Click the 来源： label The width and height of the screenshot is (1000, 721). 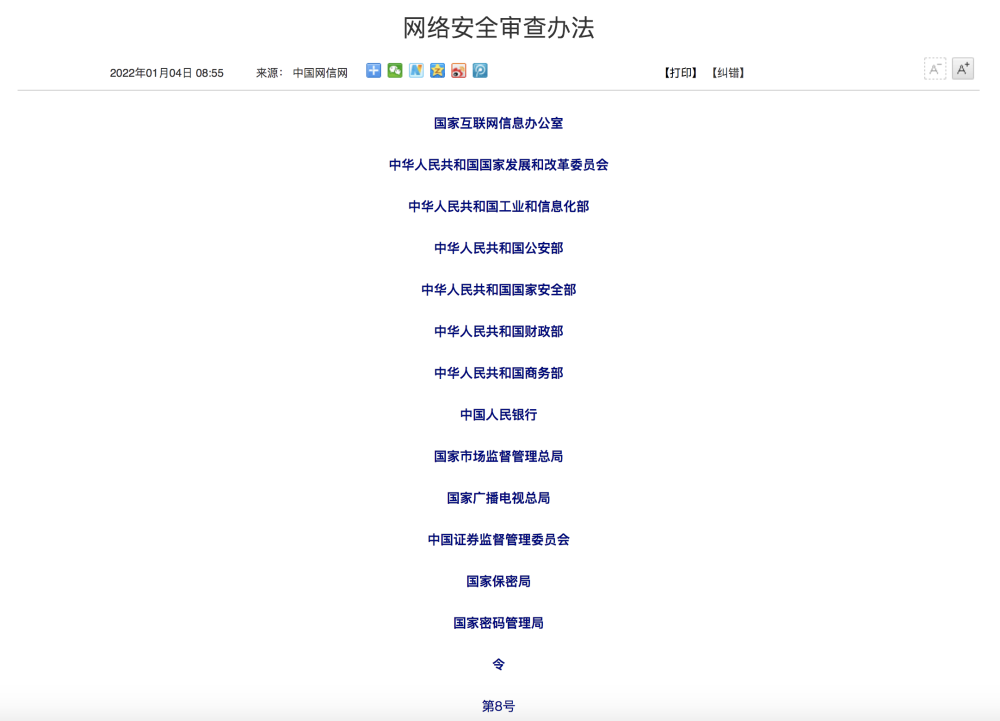tap(269, 73)
